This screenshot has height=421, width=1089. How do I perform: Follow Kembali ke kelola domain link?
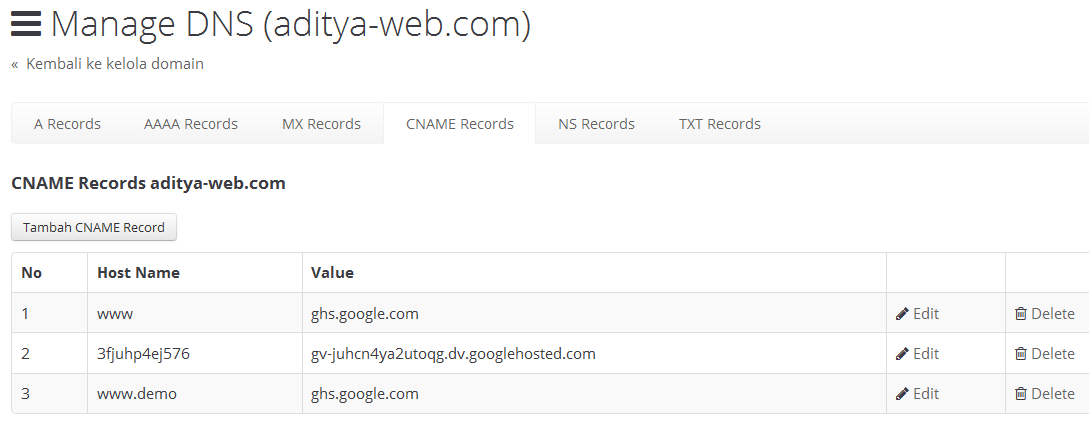tap(114, 64)
